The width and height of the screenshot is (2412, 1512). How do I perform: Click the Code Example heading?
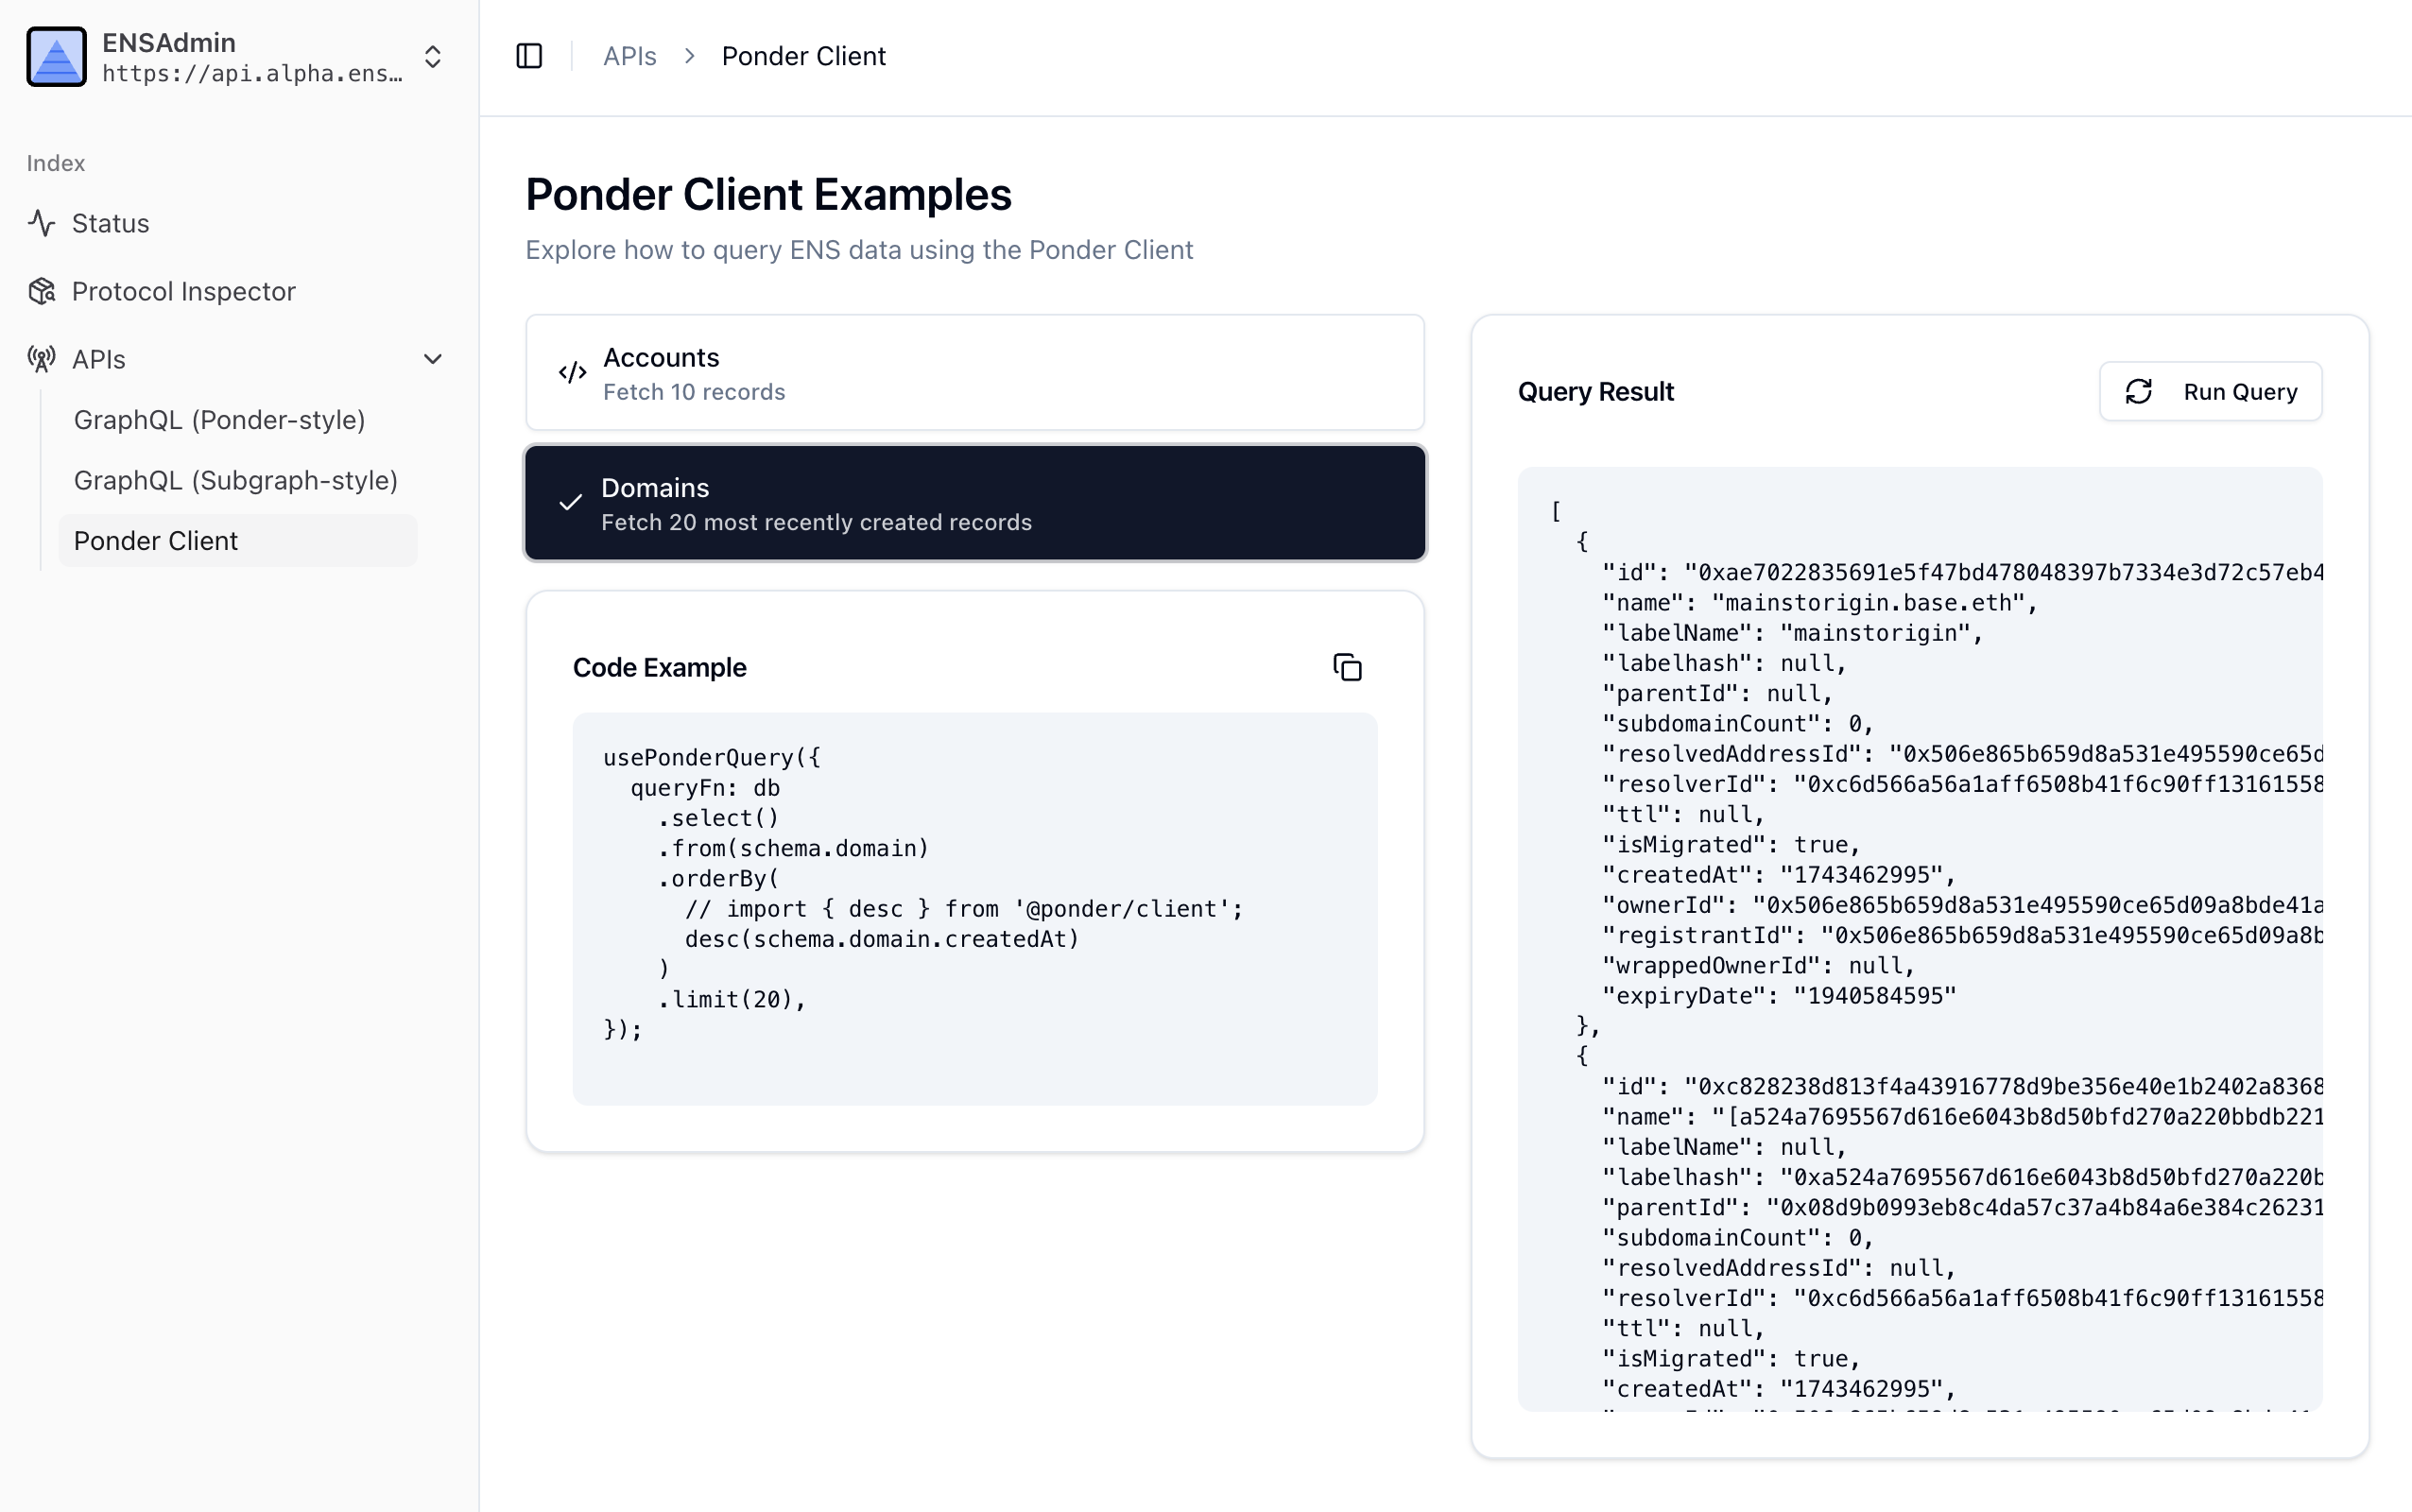pyautogui.click(x=659, y=667)
